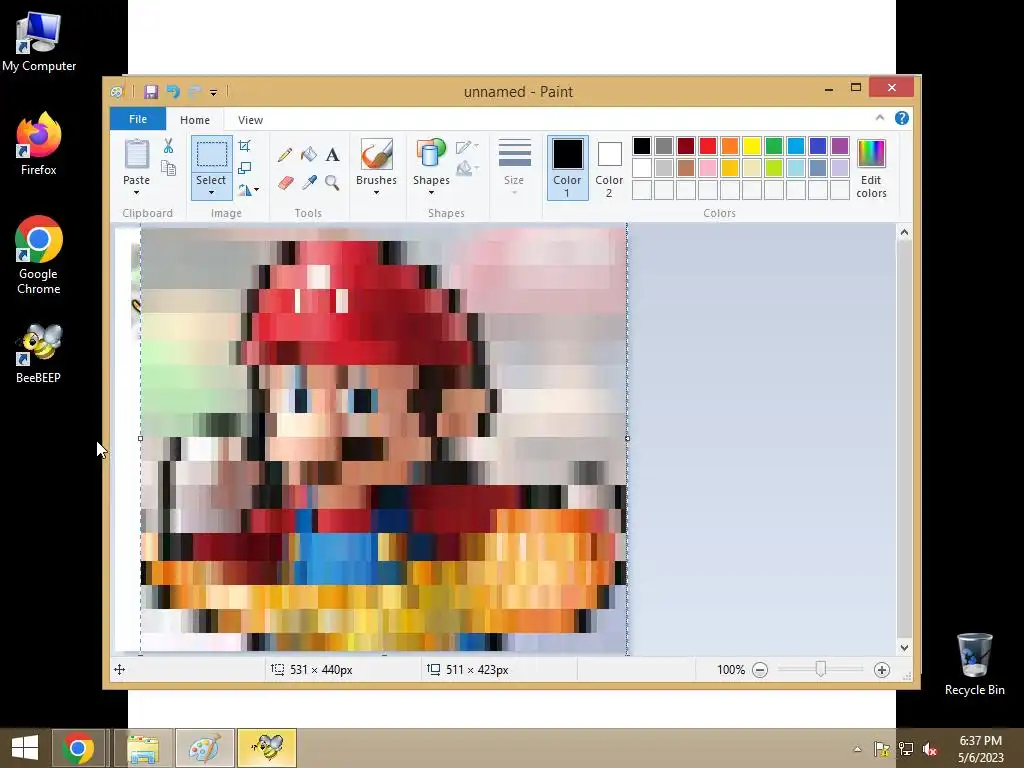Viewport: 1024px width, 768px height.
Task: Click the Save icon in quick access toolbar
Action: [x=151, y=91]
